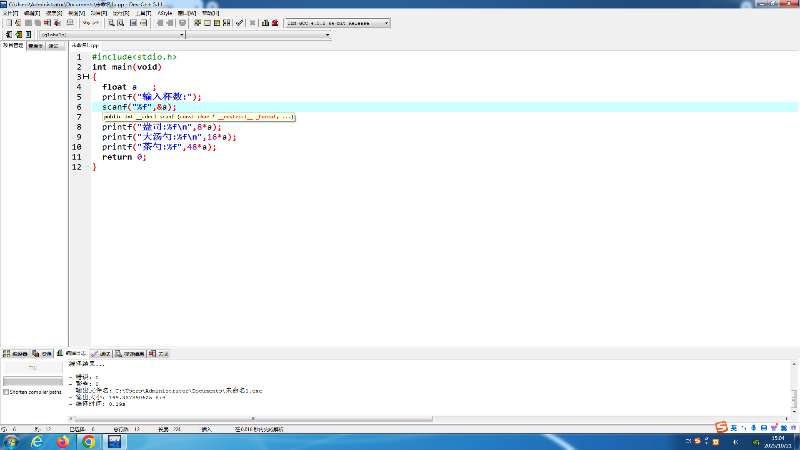The height and width of the screenshot is (450, 800).
Task: Click the Save file toolbar icon
Action: coord(29,23)
